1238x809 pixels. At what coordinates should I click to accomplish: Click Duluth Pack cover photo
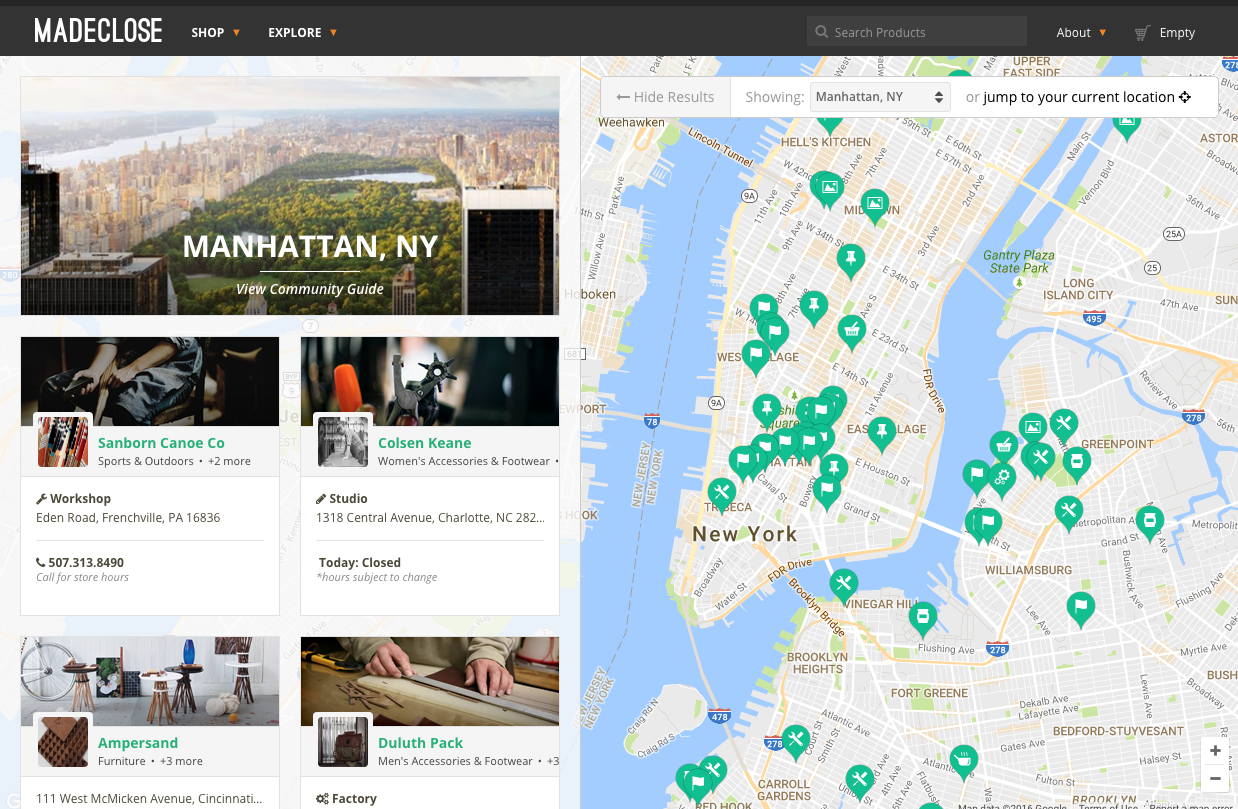pyautogui.click(x=430, y=681)
